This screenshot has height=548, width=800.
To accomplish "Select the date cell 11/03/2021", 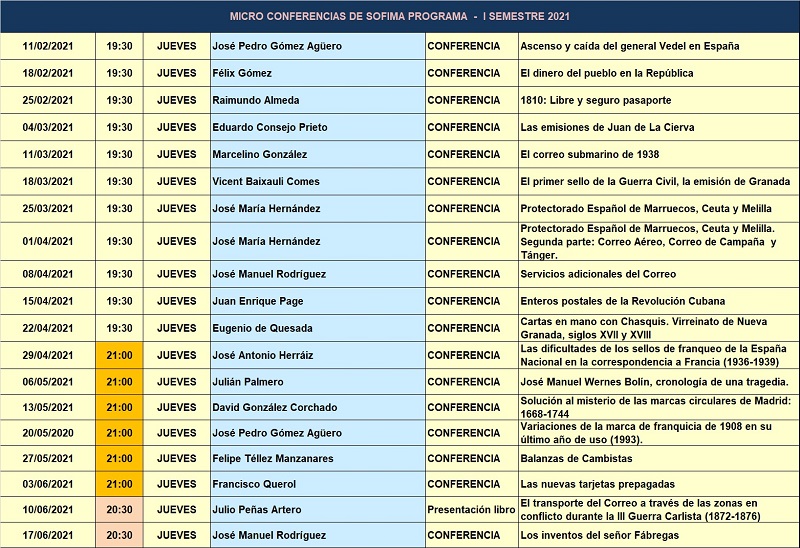I will (x=48, y=154).
